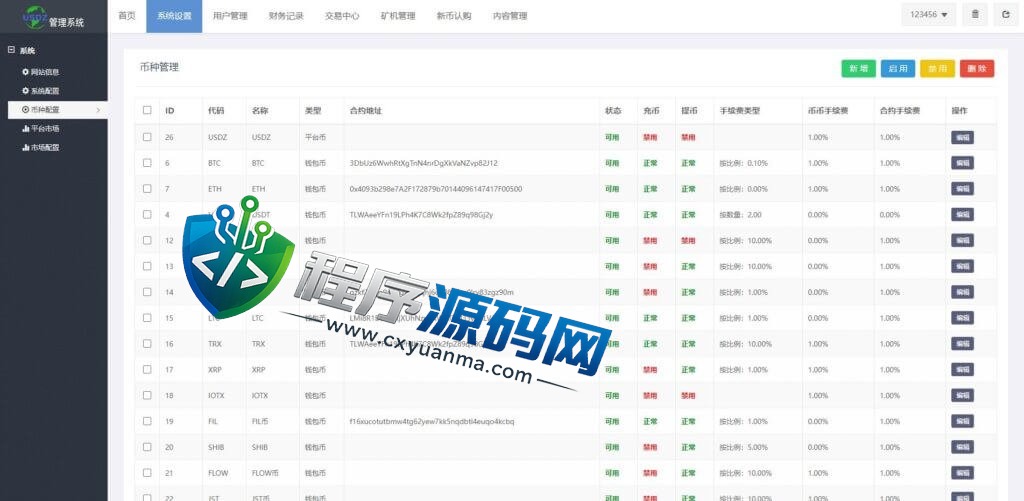
Task: Click the green 新增 button
Action: click(858, 69)
